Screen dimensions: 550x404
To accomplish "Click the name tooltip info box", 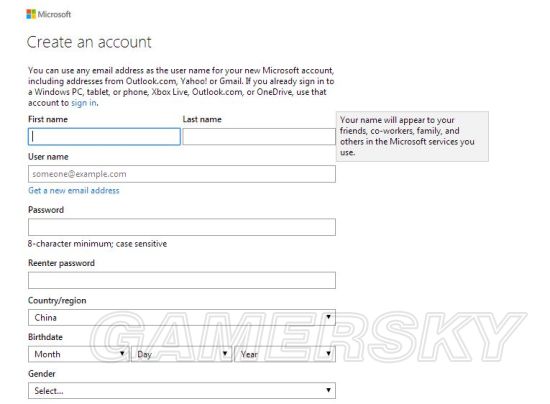I will (x=412, y=136).
